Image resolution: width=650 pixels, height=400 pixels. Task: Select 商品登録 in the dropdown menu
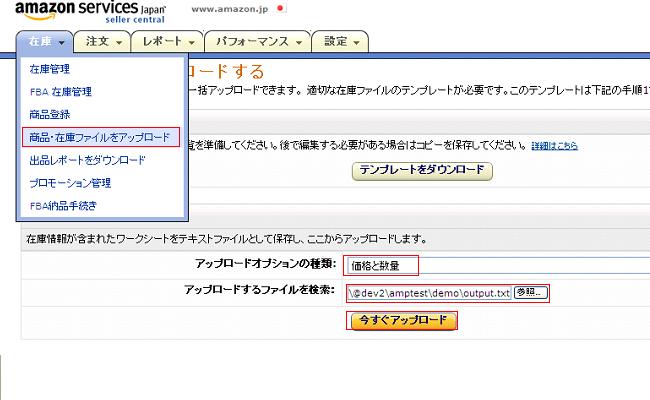50,115
